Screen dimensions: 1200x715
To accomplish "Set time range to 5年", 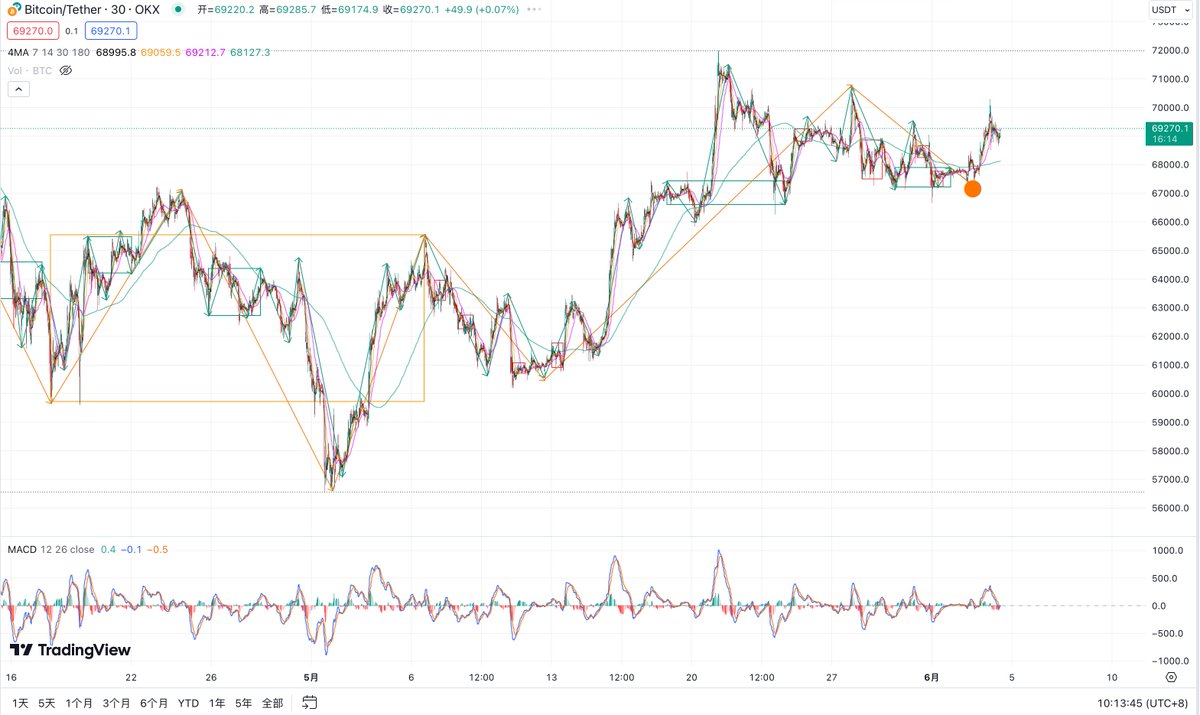I will point(244,703).
